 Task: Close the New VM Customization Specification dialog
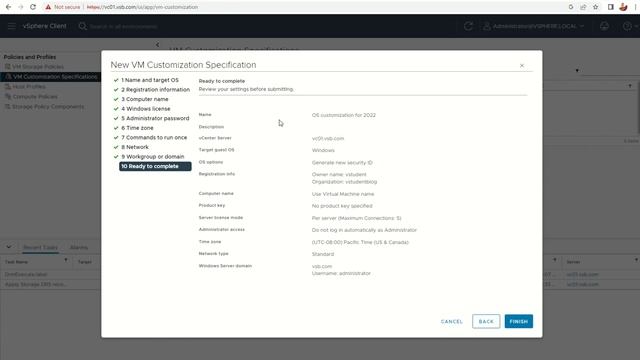tap(522, 65)
